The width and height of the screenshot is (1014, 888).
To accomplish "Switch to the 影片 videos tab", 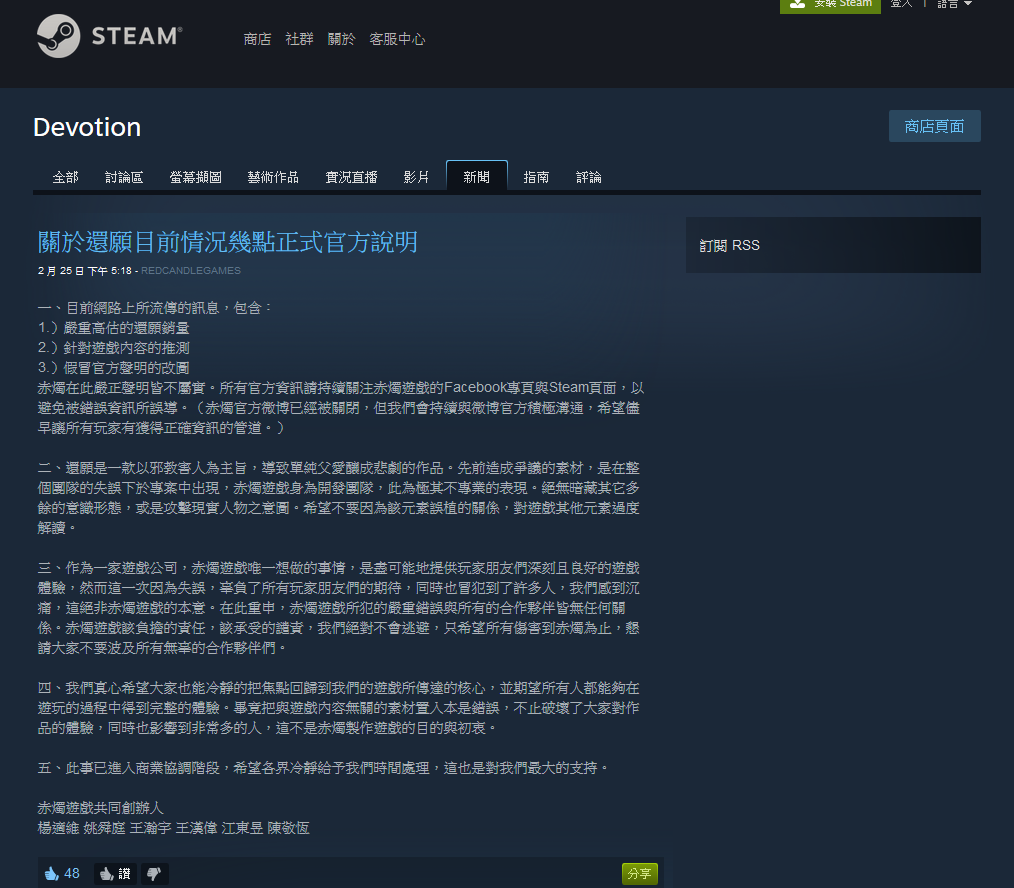I will pos(416,177).
